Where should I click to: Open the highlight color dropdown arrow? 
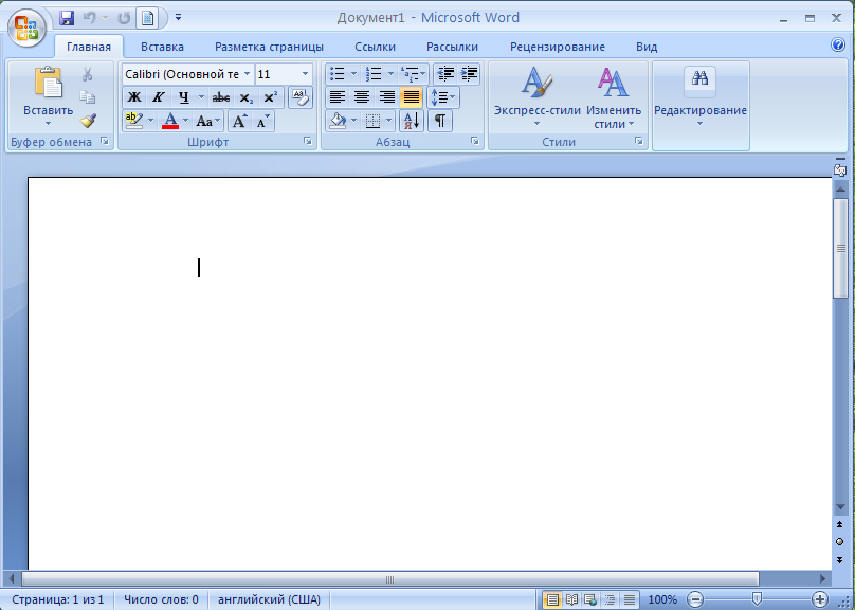(x=150, y=120)
